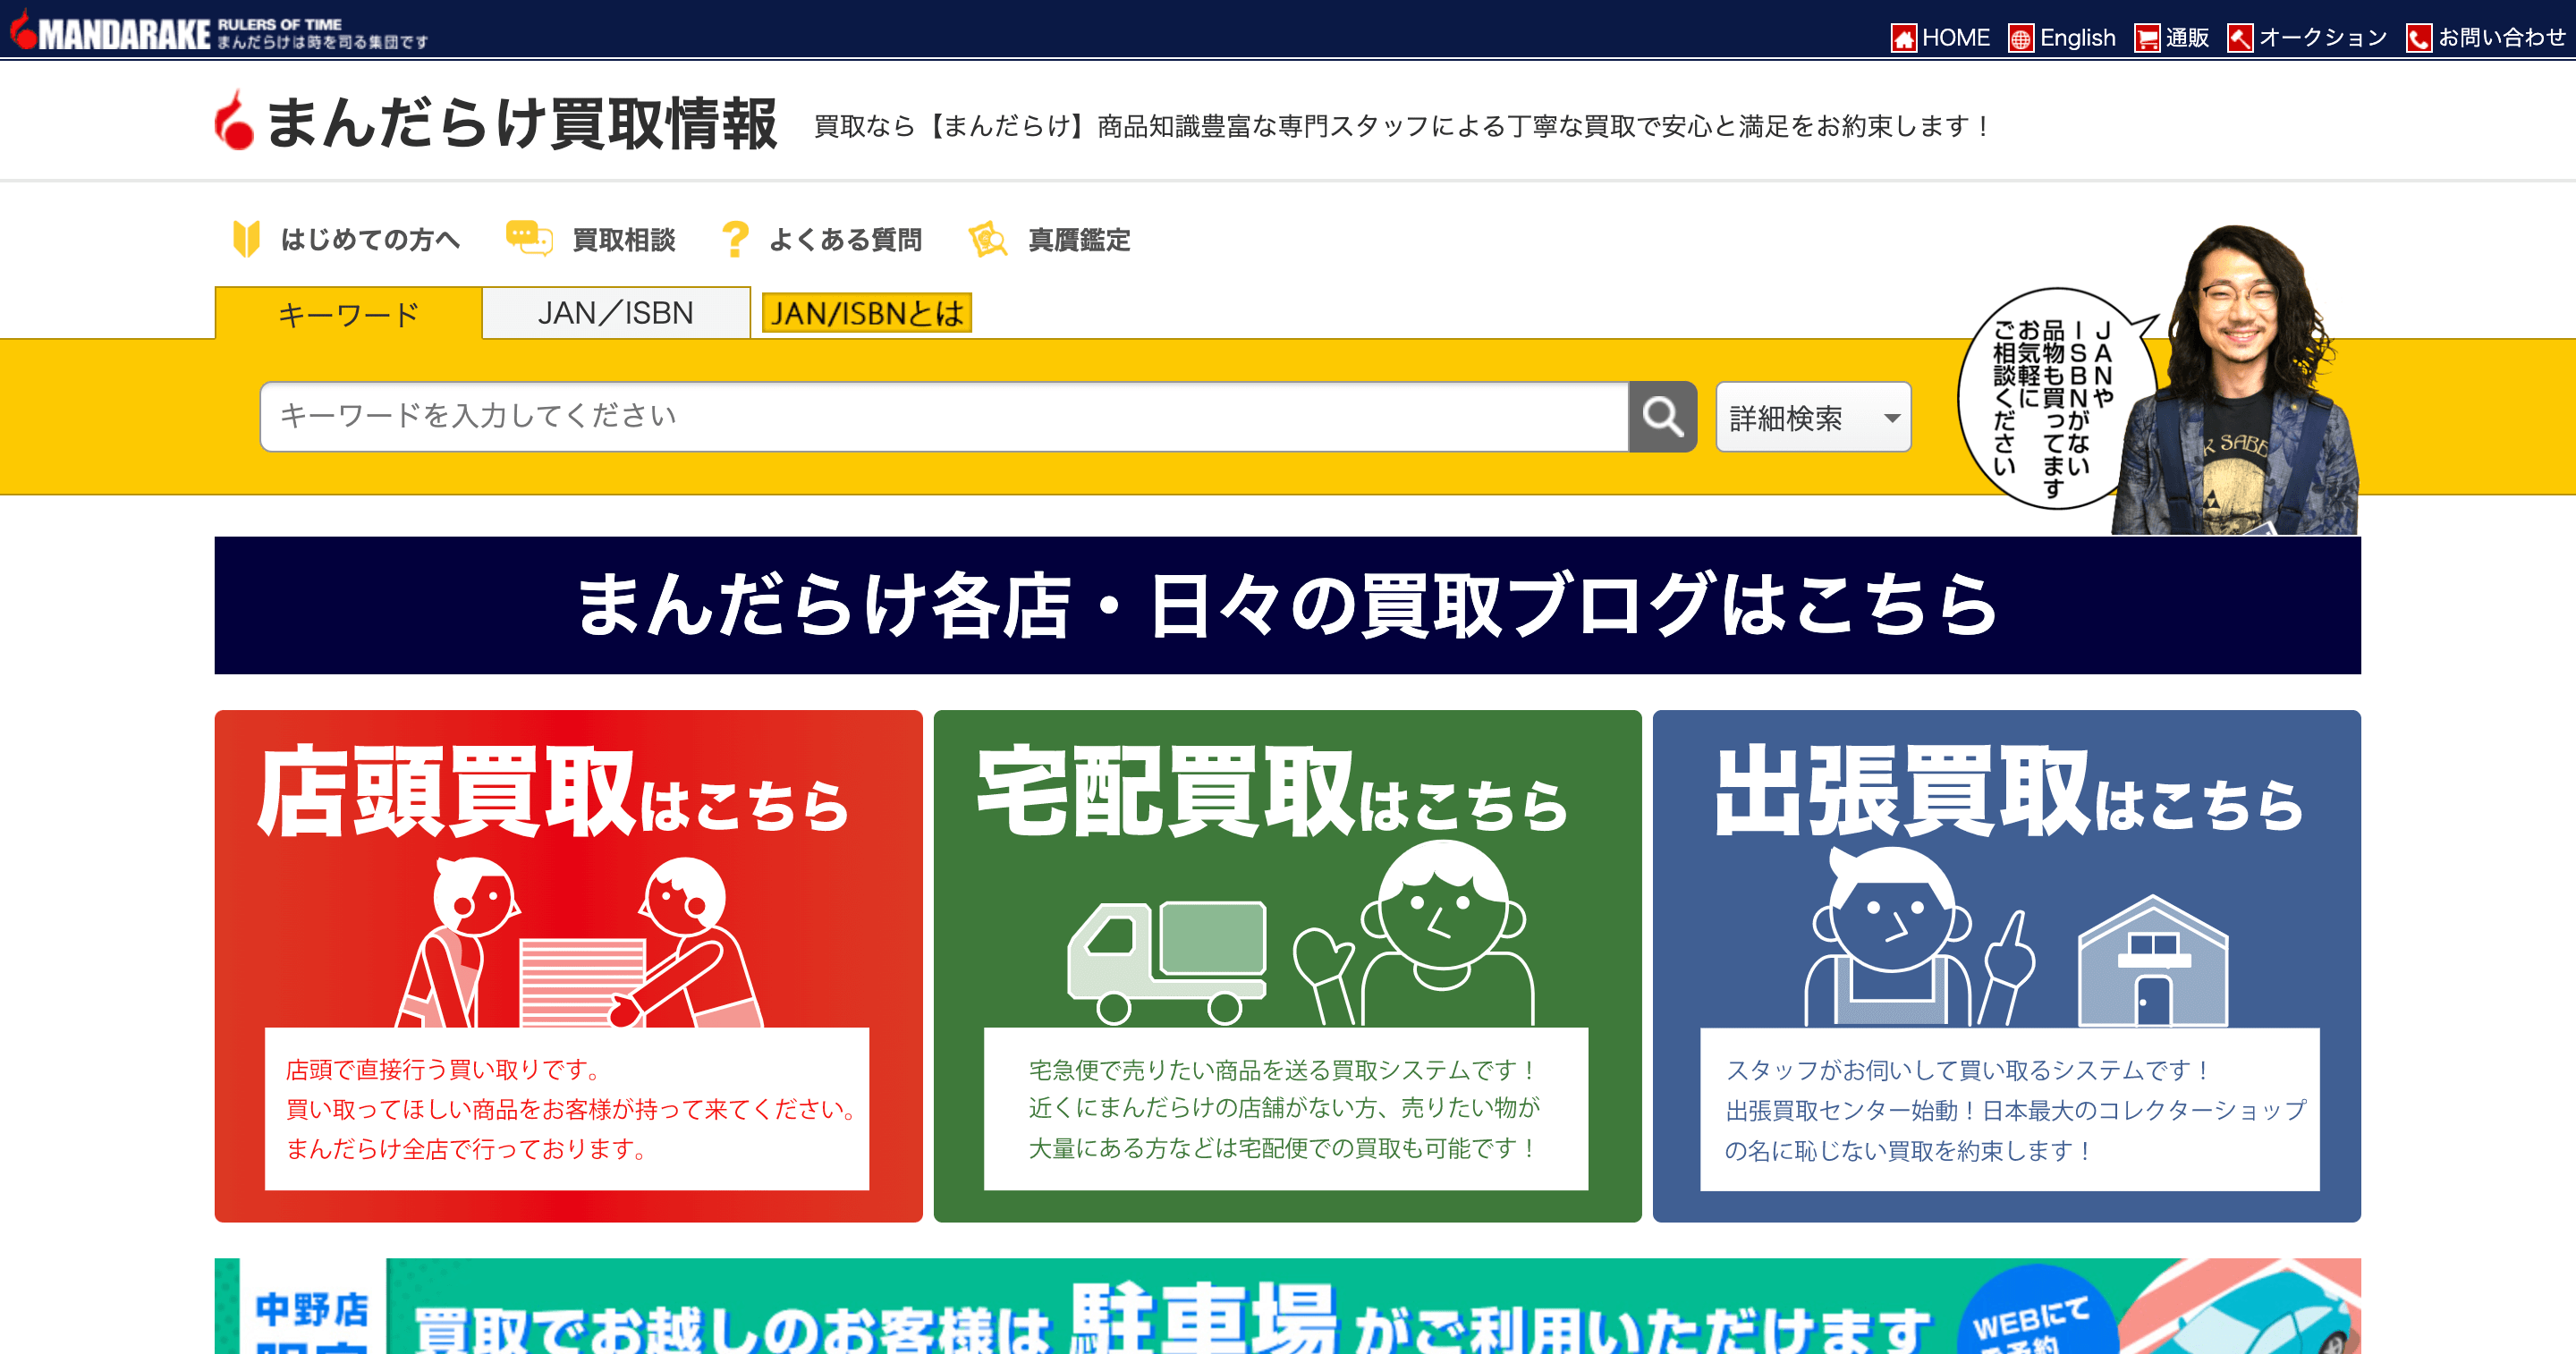Open the 買取ブログはこちら banner
Viewport: 2576px width, 1354px height.
(1287, 605)
